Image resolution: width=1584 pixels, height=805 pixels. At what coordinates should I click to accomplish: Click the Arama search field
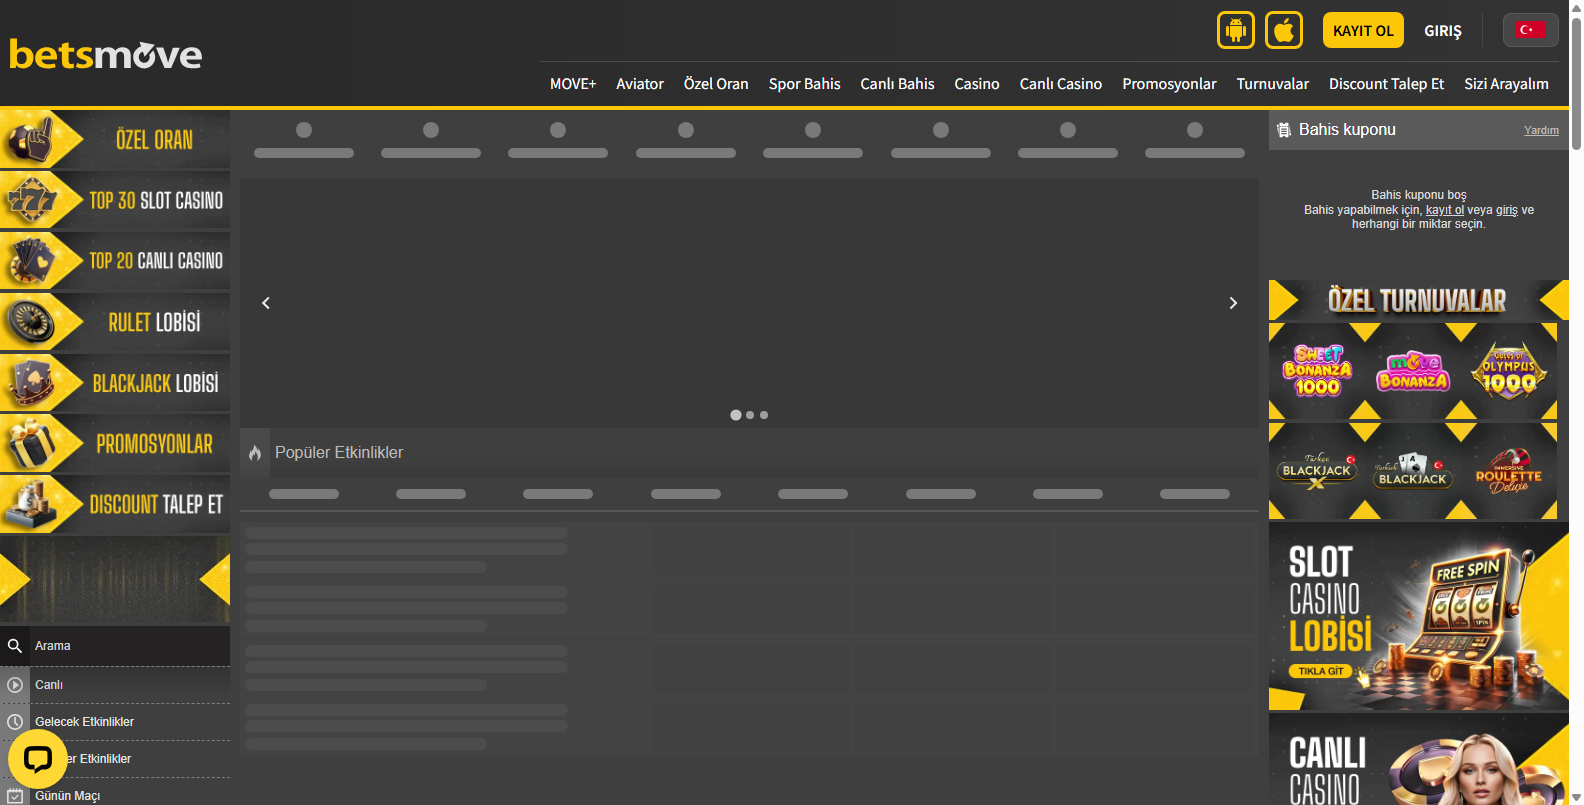point(115,646)
